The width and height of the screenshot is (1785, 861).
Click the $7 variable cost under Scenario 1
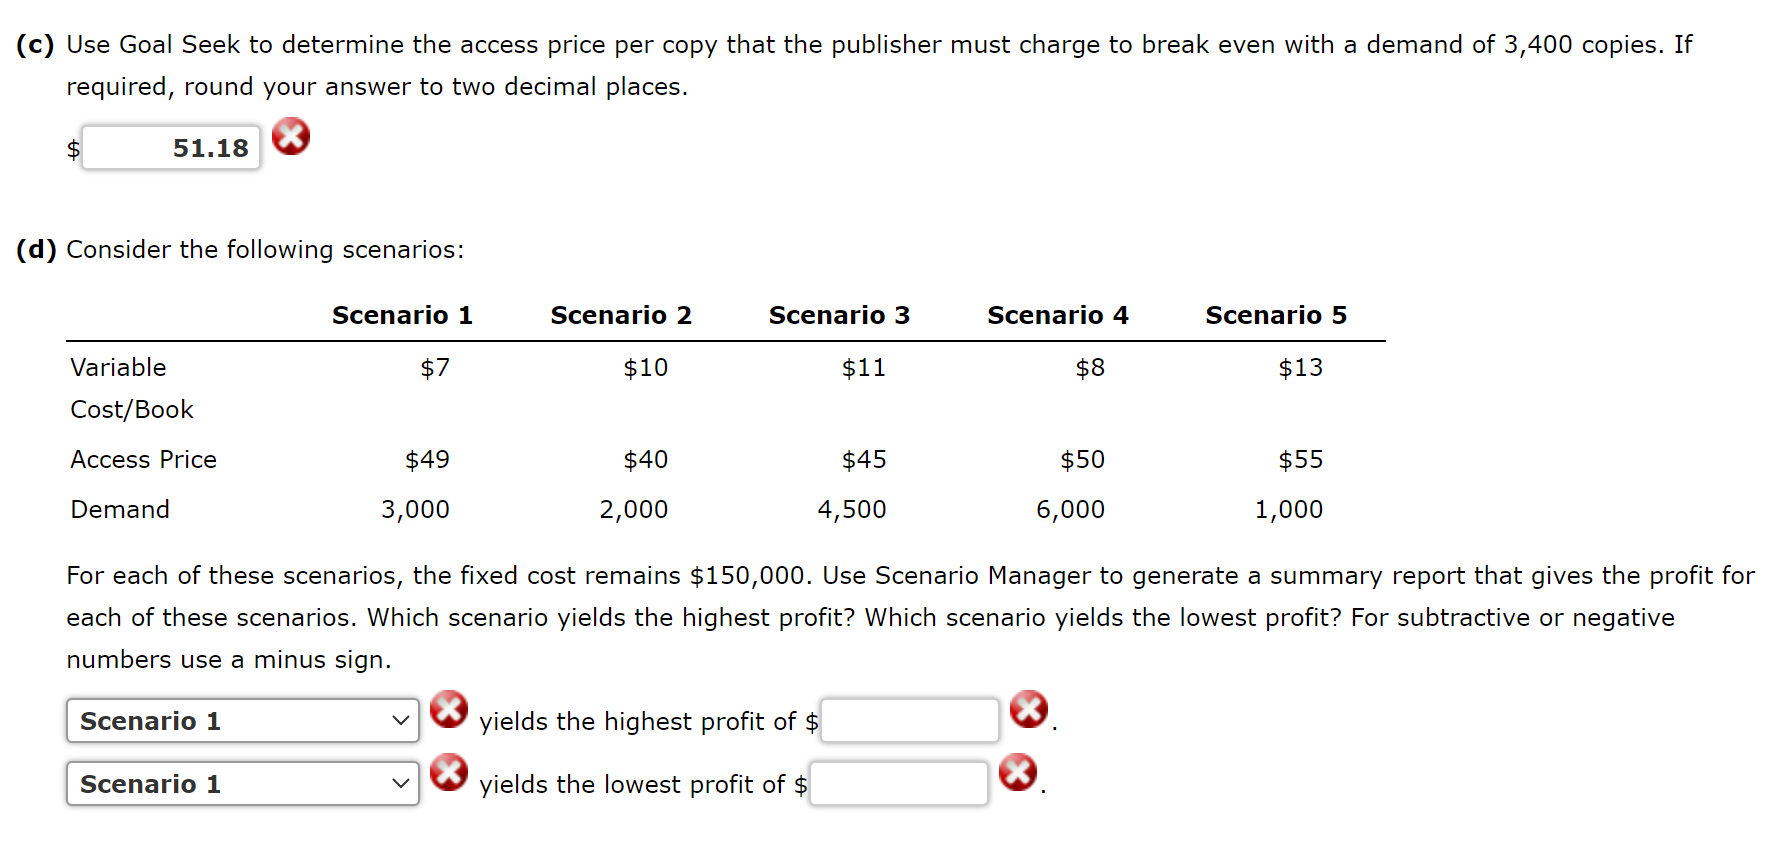click(x=434, y=367)
